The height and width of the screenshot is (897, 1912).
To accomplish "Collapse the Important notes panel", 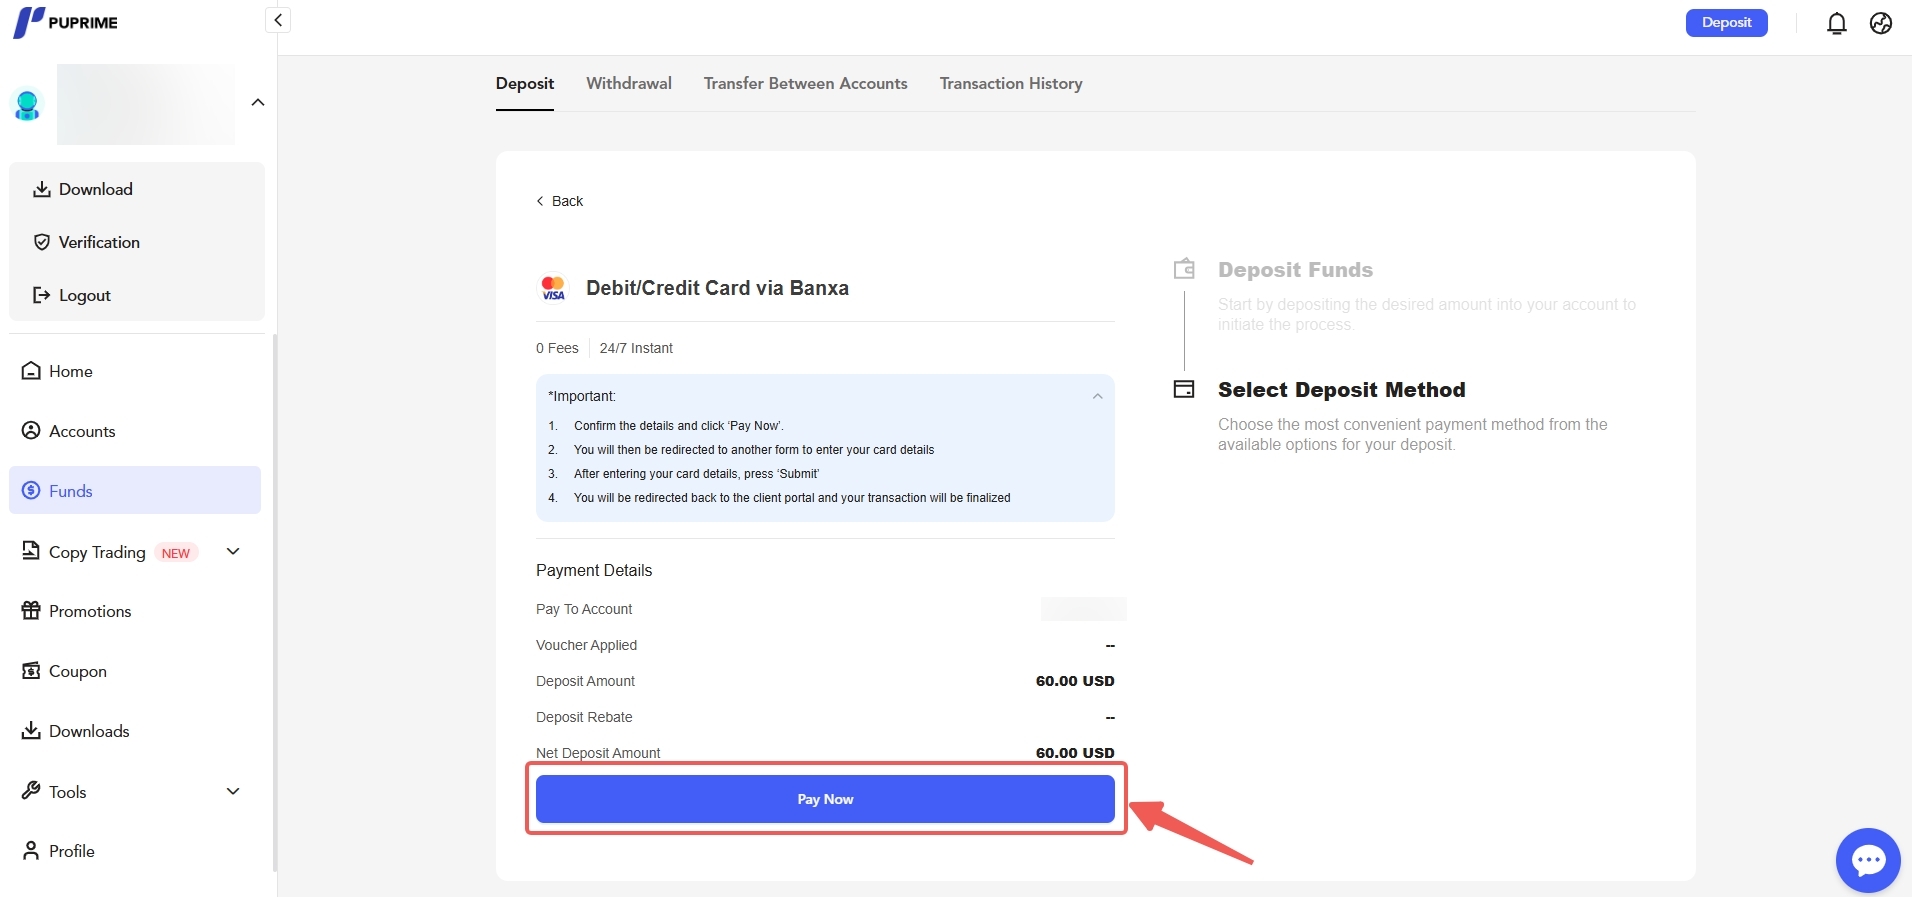I will coord(1097,396).
